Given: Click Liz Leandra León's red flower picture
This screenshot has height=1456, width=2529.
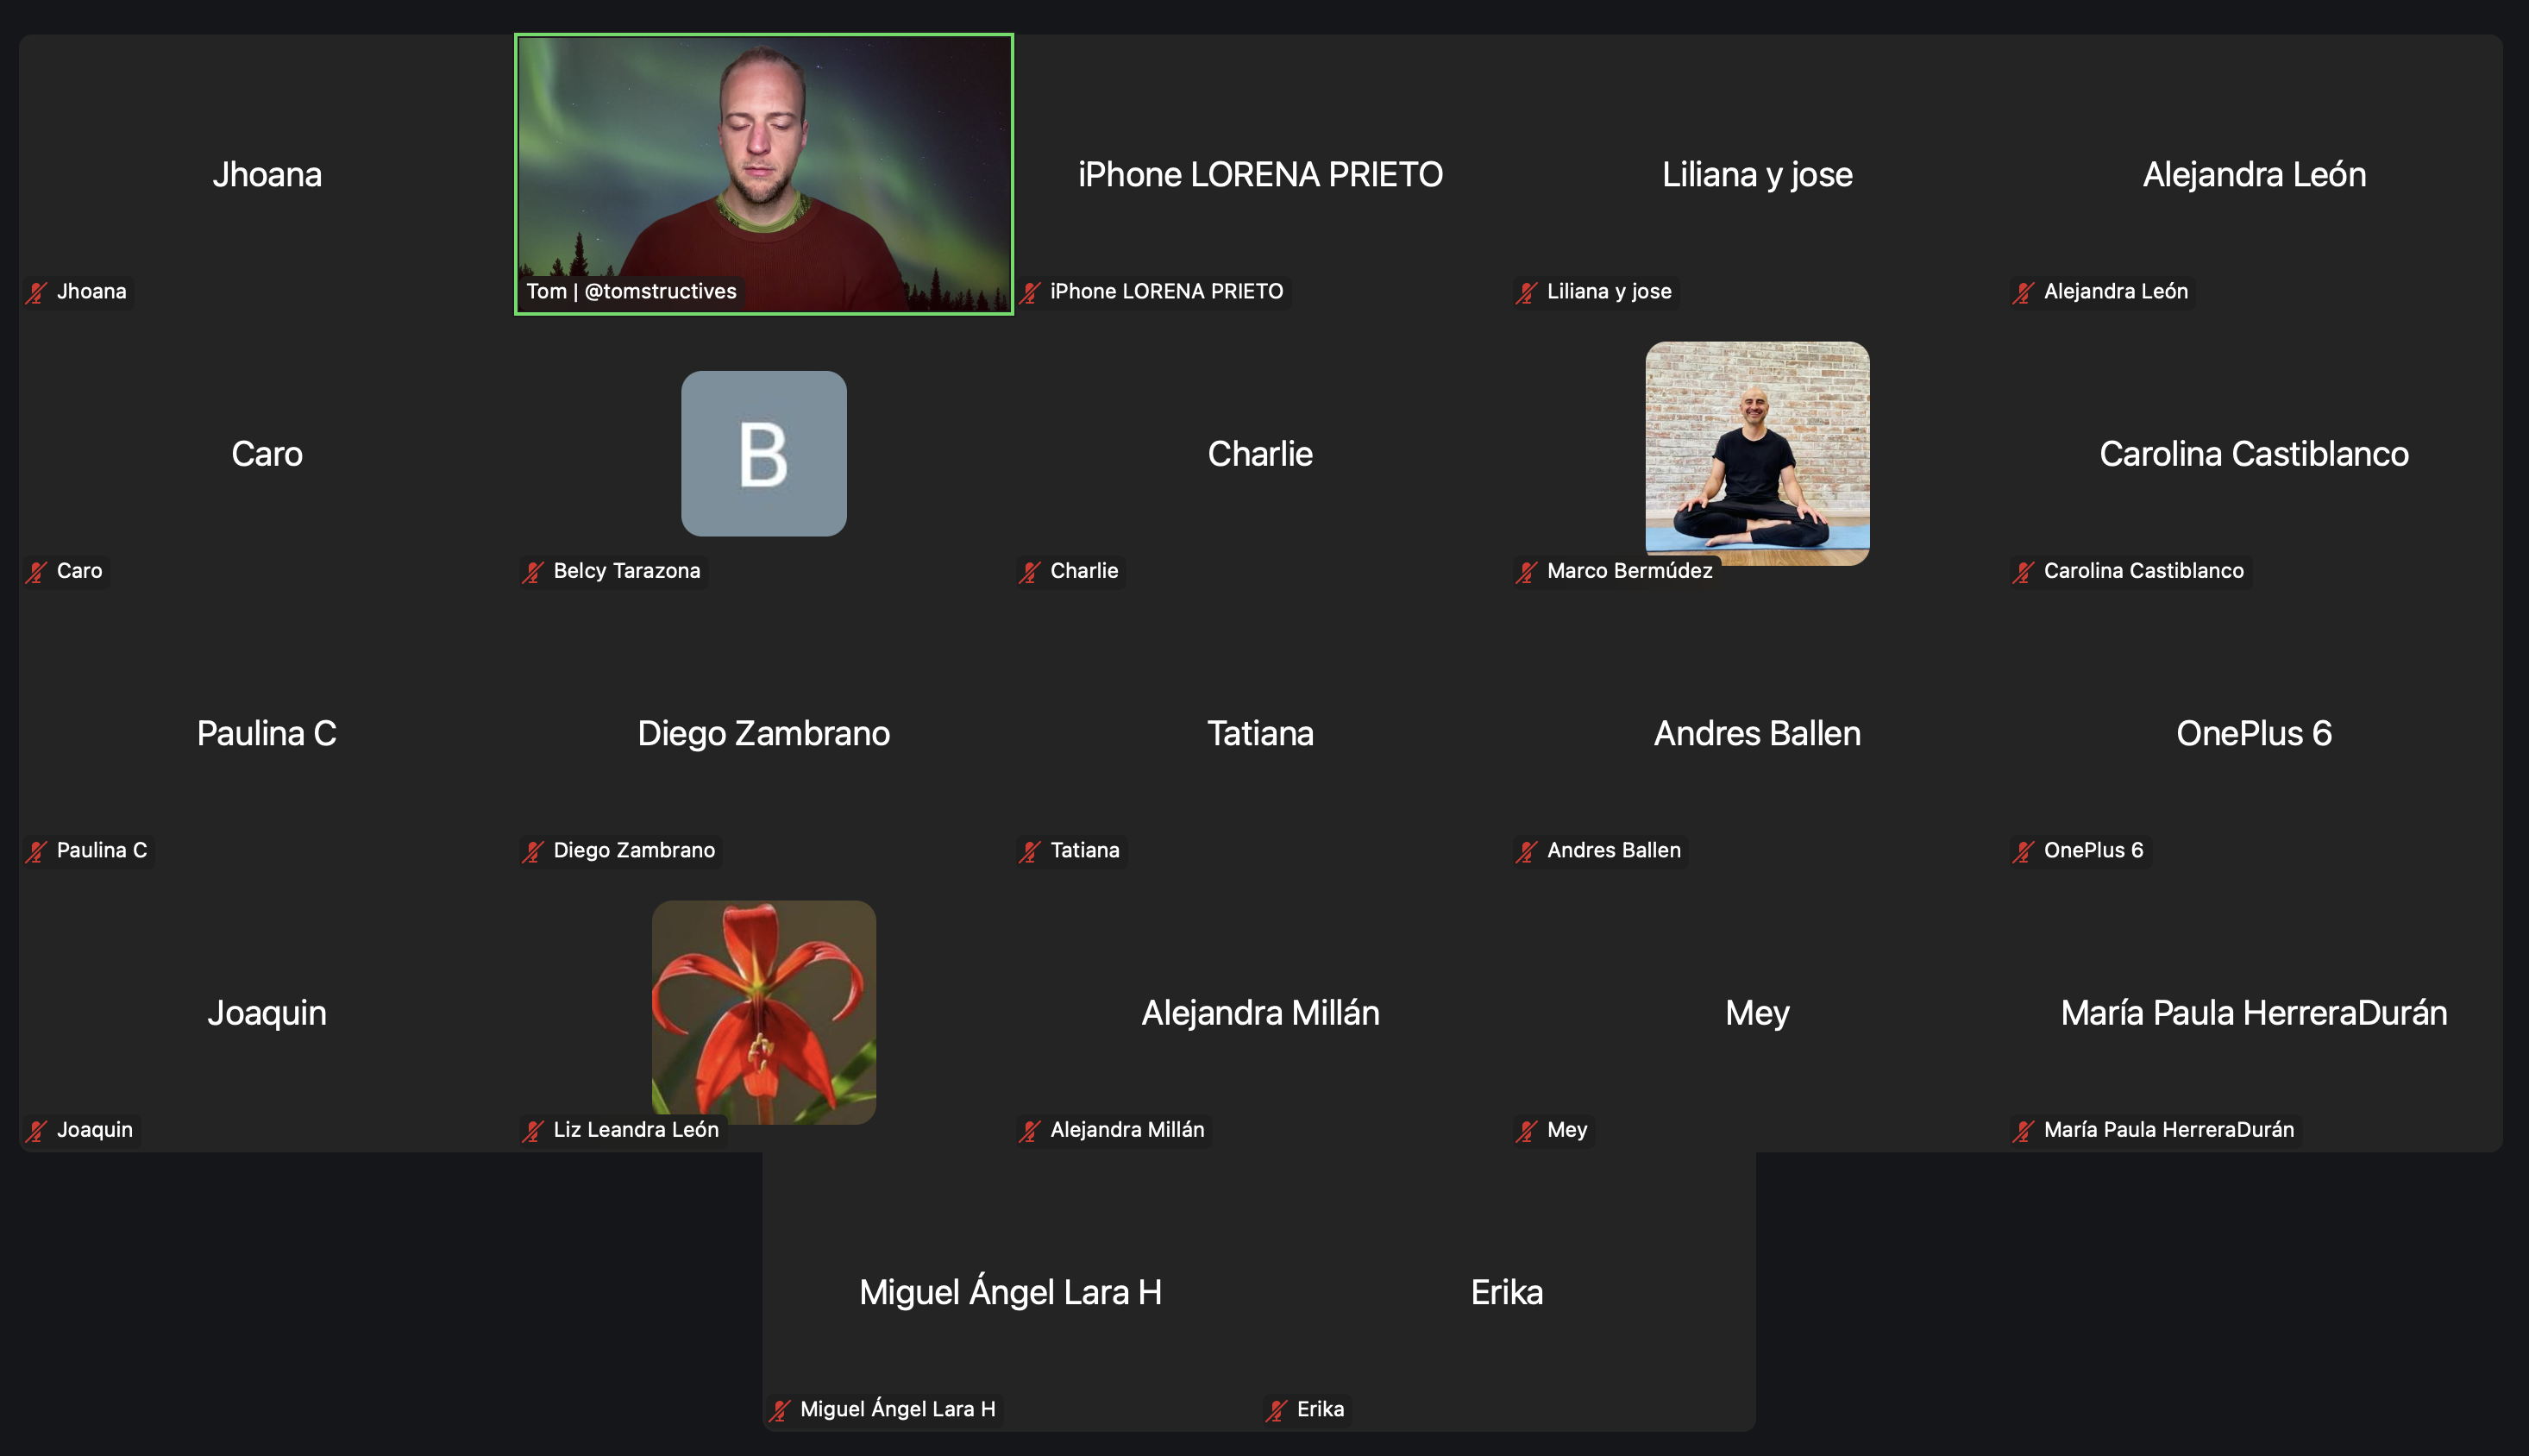Looking at the screenshot, I should point(764,1012).
